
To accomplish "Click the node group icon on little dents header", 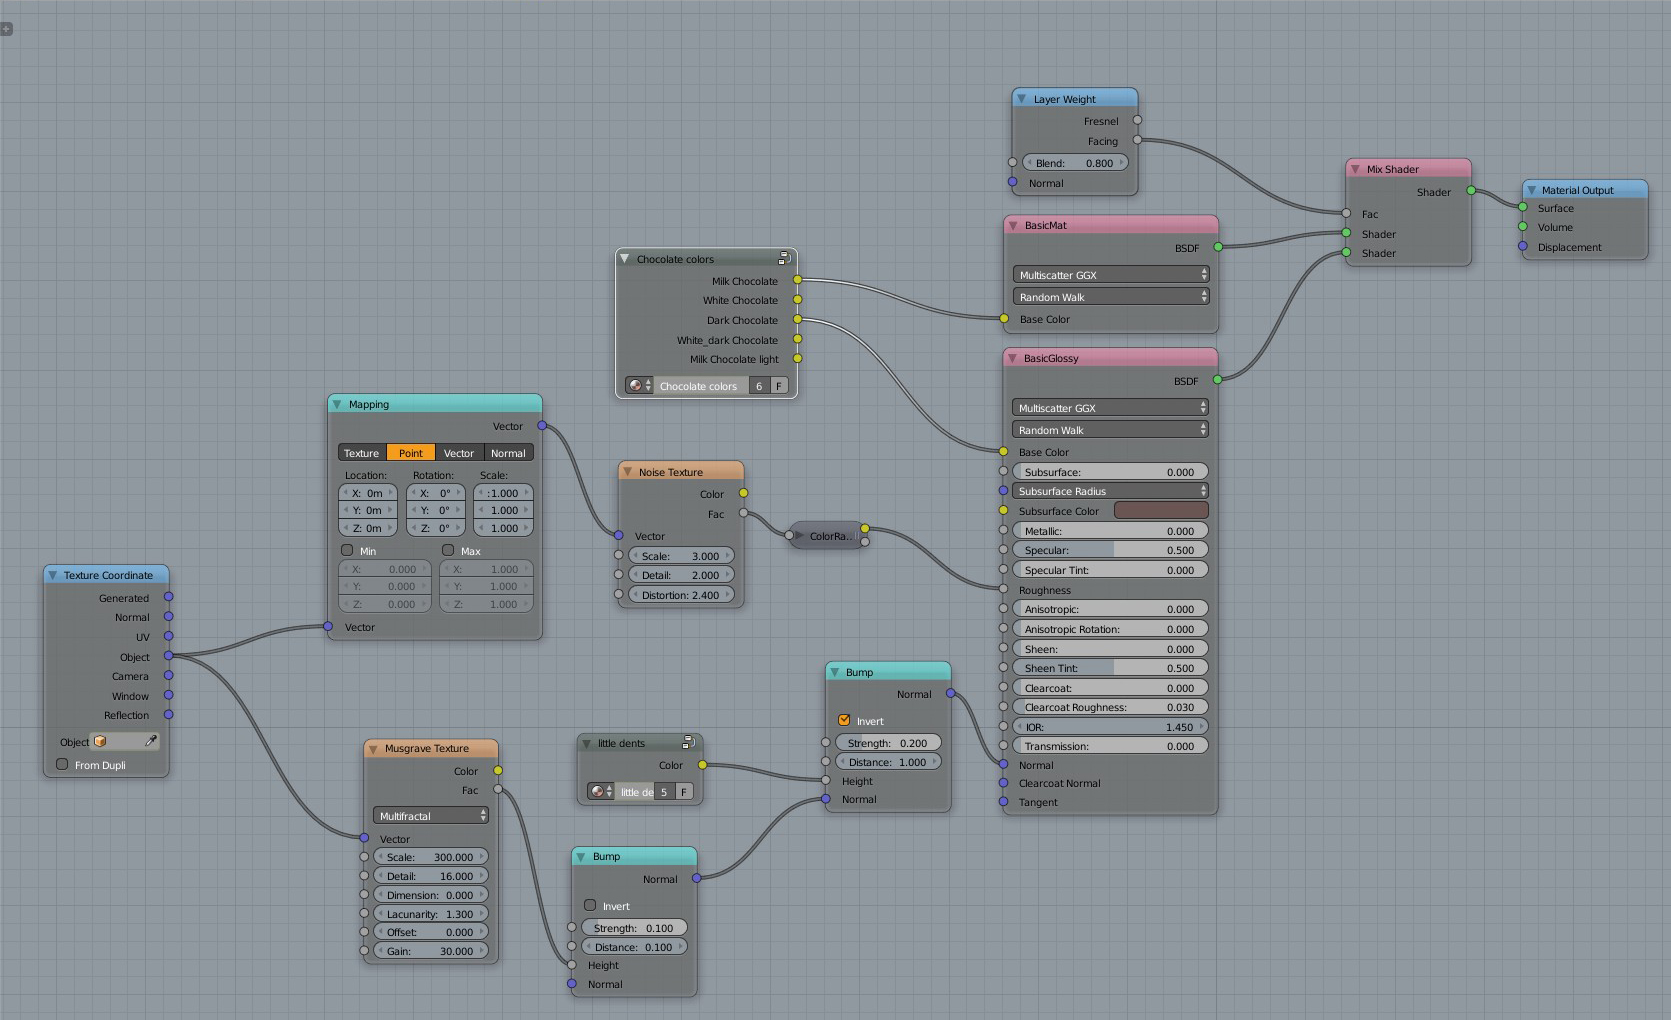I will coord(689,742).
